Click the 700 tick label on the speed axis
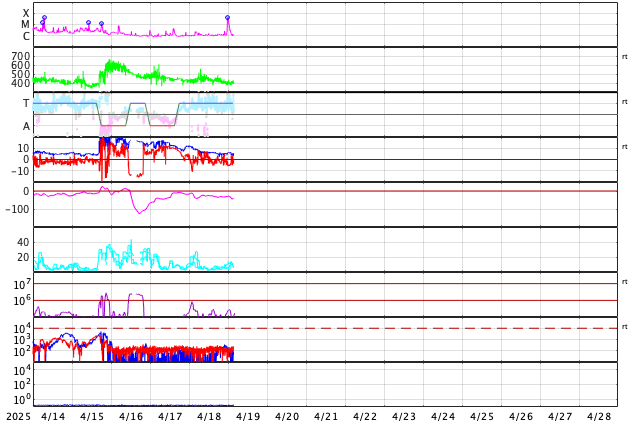This screenshot has height=424, width=634. [x=21, y=56]
